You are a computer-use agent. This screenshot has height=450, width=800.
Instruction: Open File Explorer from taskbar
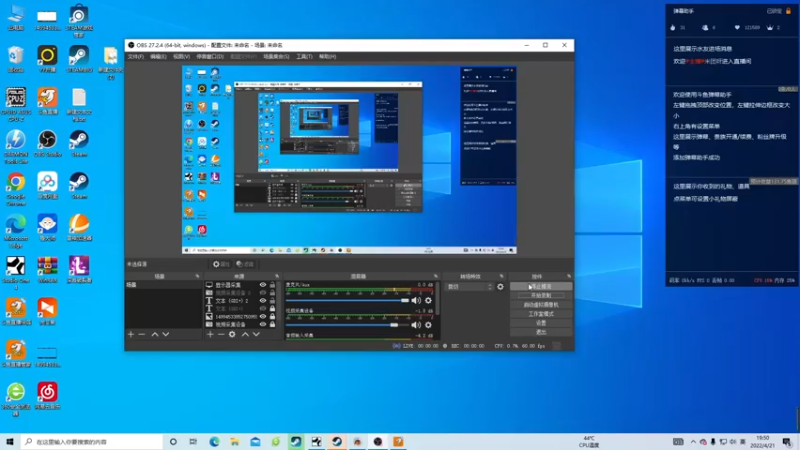tap(235, 442)
